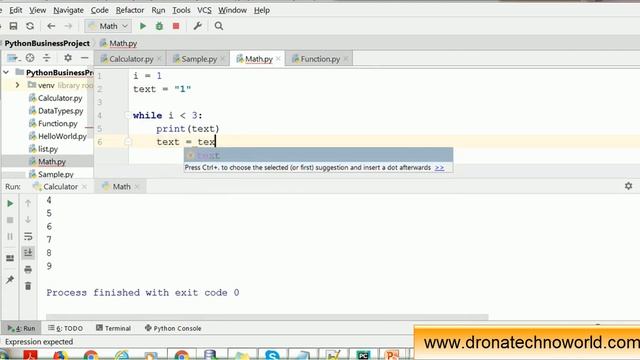Clear output with the trash icon
The width and height of the screenshot is (640, 360).
click(28, 286)
